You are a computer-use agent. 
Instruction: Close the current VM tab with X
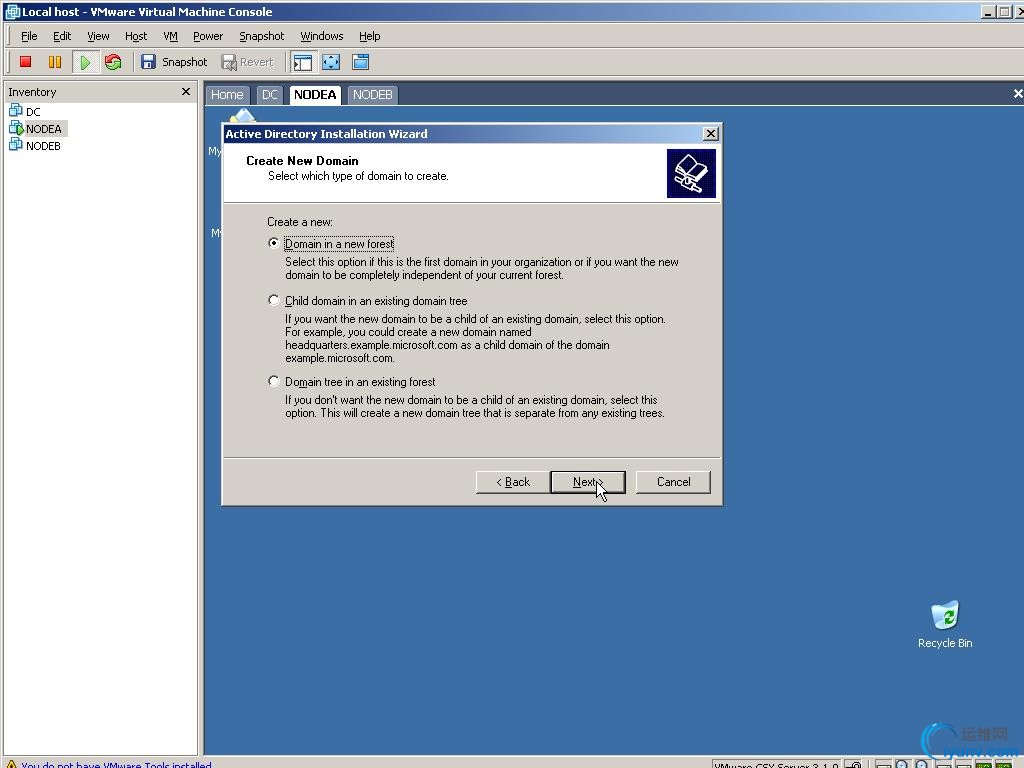click(1017, 94)
